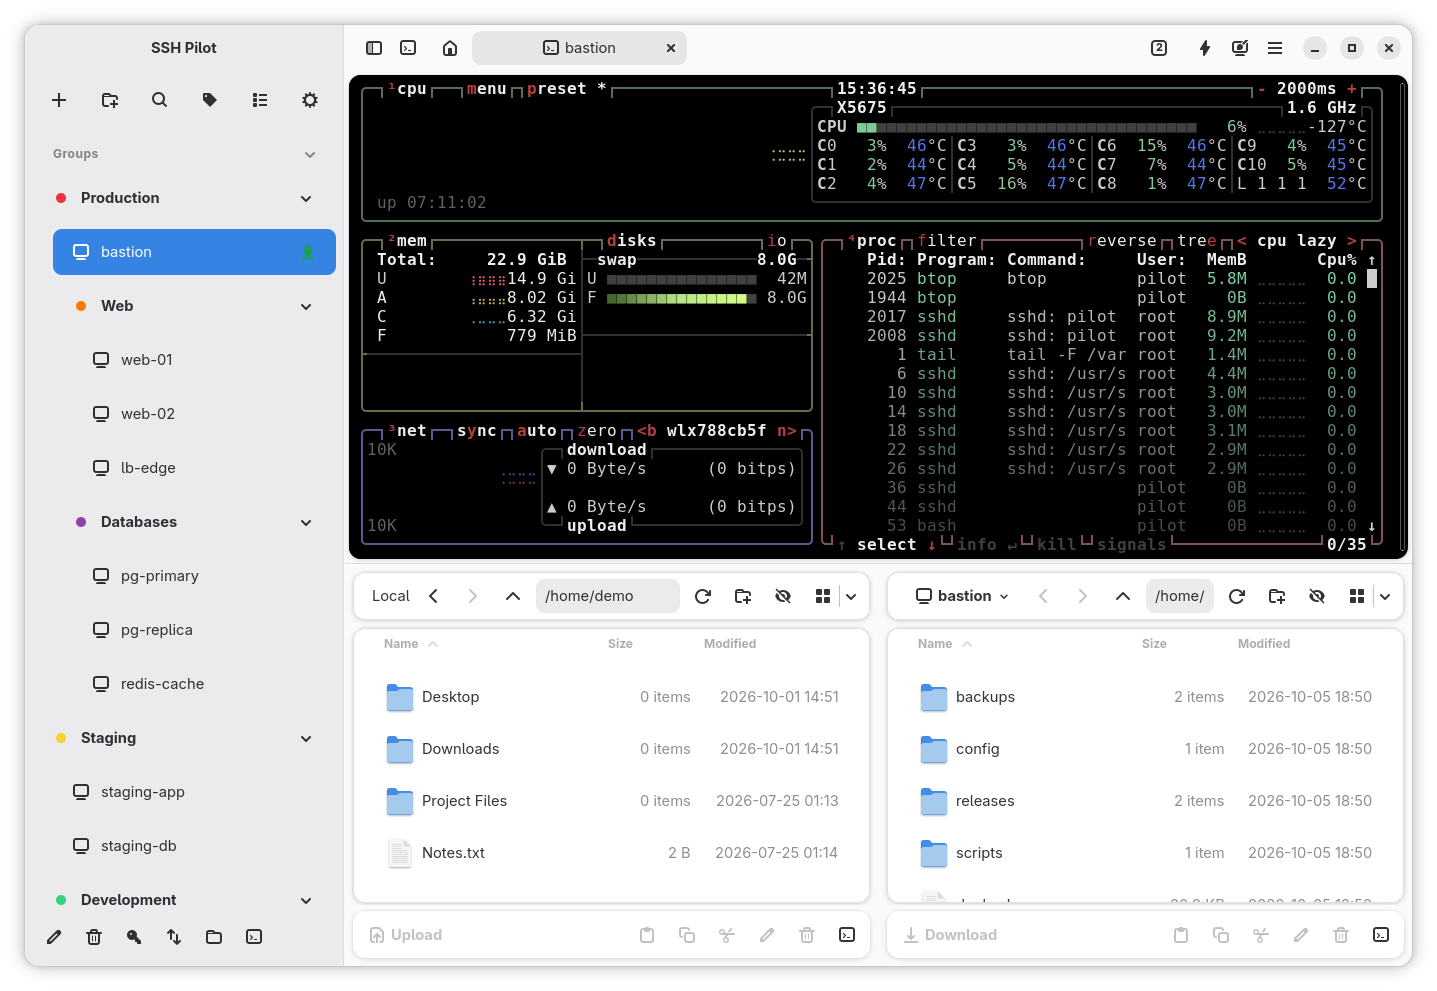The height and width of the screenshot is (991, 1437).
Task: Open the main hamburger menu
Action: [x=1275, y=48]
